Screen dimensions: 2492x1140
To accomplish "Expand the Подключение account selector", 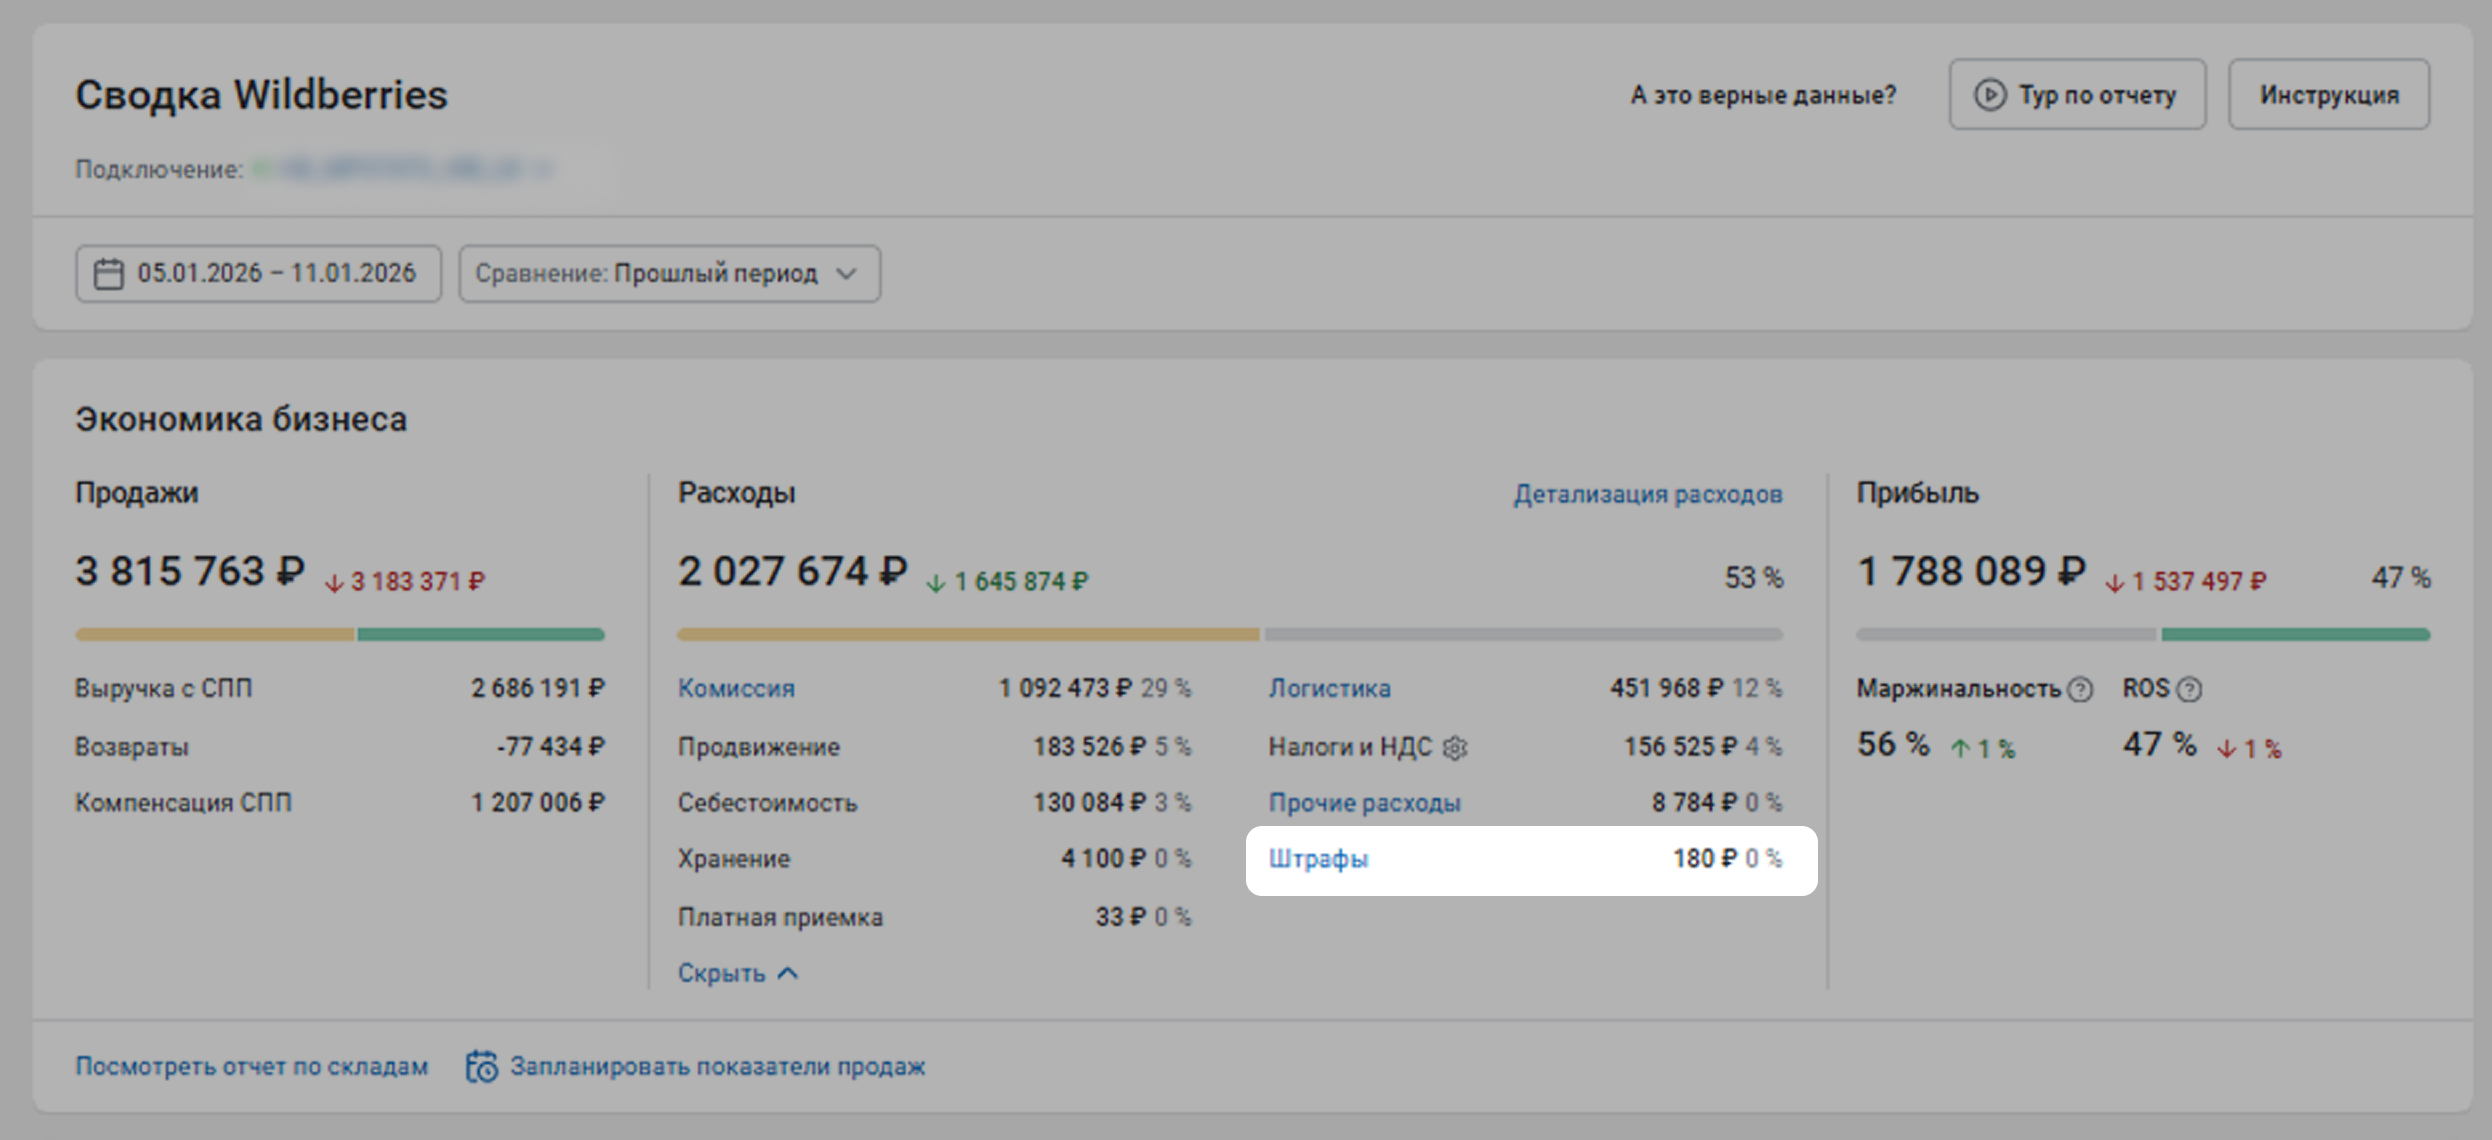I will [400, 169].
